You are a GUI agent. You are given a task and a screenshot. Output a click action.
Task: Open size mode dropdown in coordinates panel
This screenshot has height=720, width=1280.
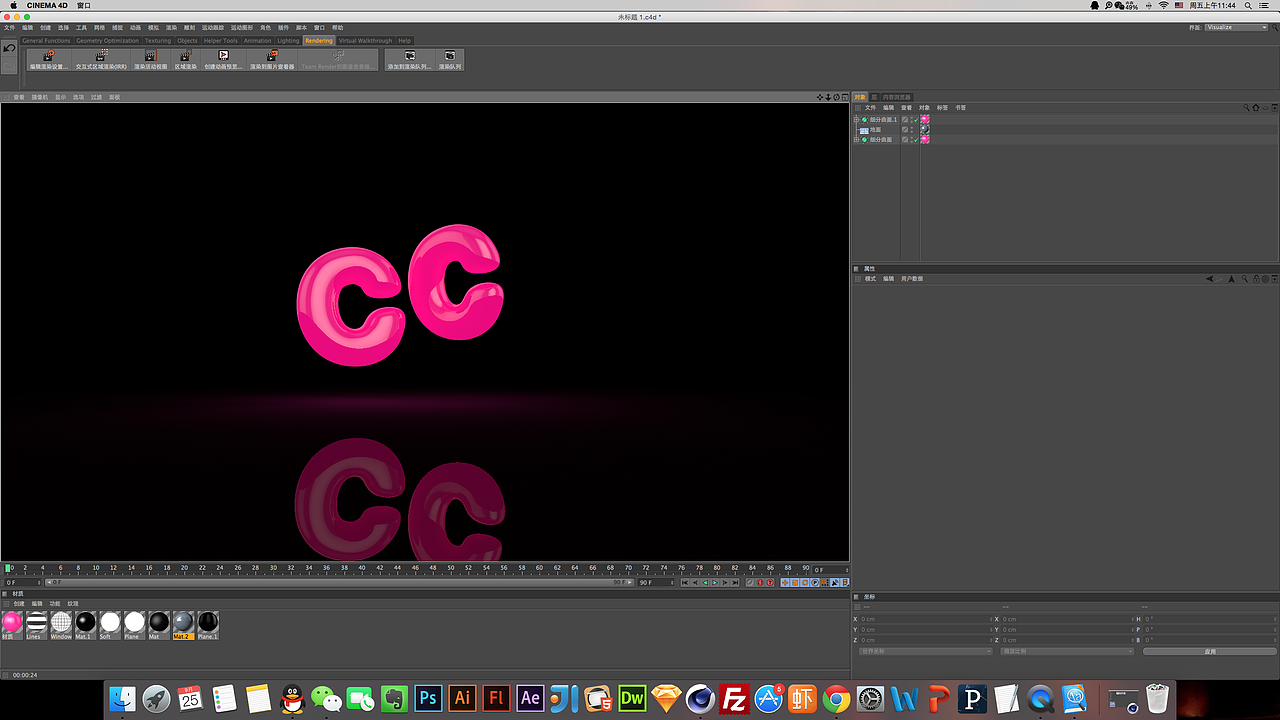pyautogui.click(x=1067, y=651)
